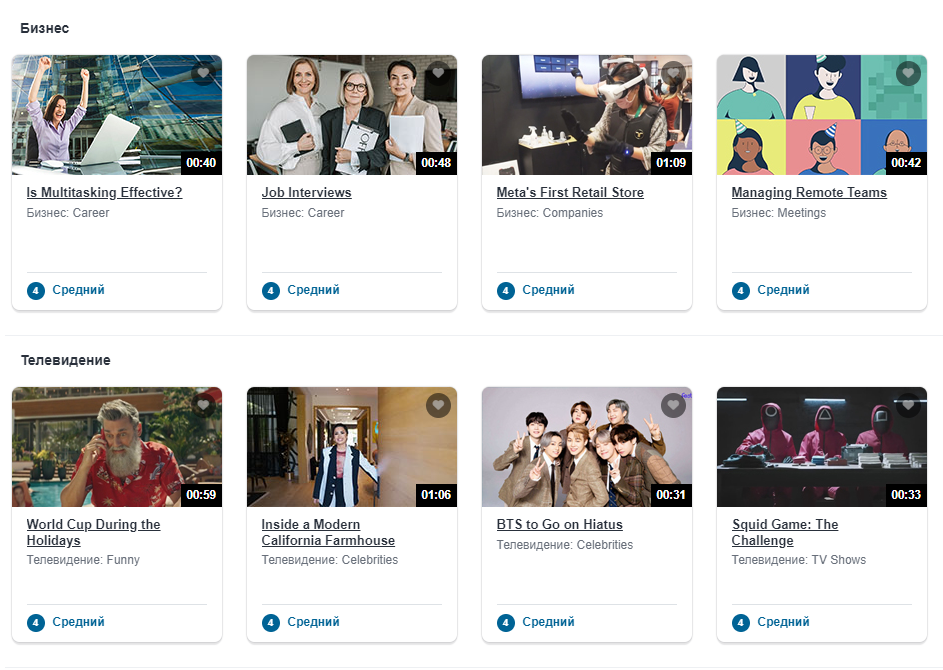Screen dimensions: 943x670
Task: Open Job Interviews title link
Action: click(306, 192)
